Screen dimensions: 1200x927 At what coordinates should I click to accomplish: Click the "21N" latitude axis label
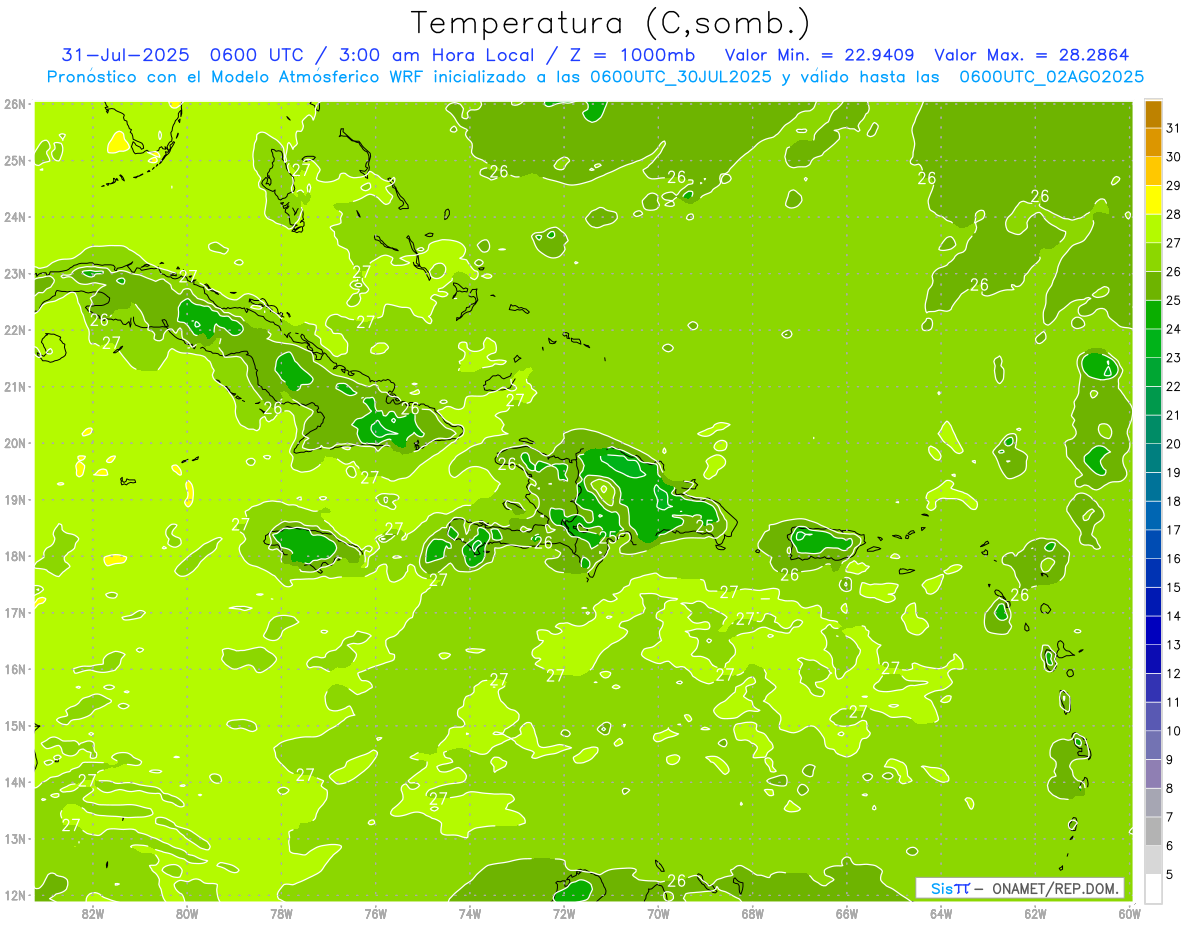tap(15, 386)
